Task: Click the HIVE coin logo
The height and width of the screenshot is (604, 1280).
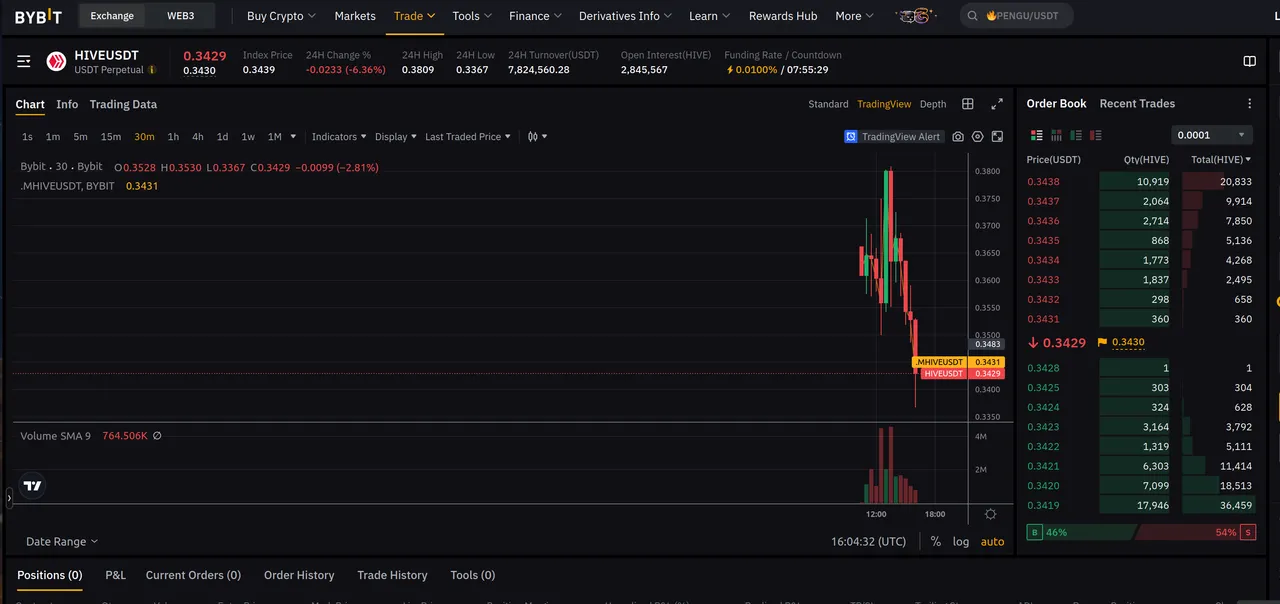Action: tap(56, 62)
